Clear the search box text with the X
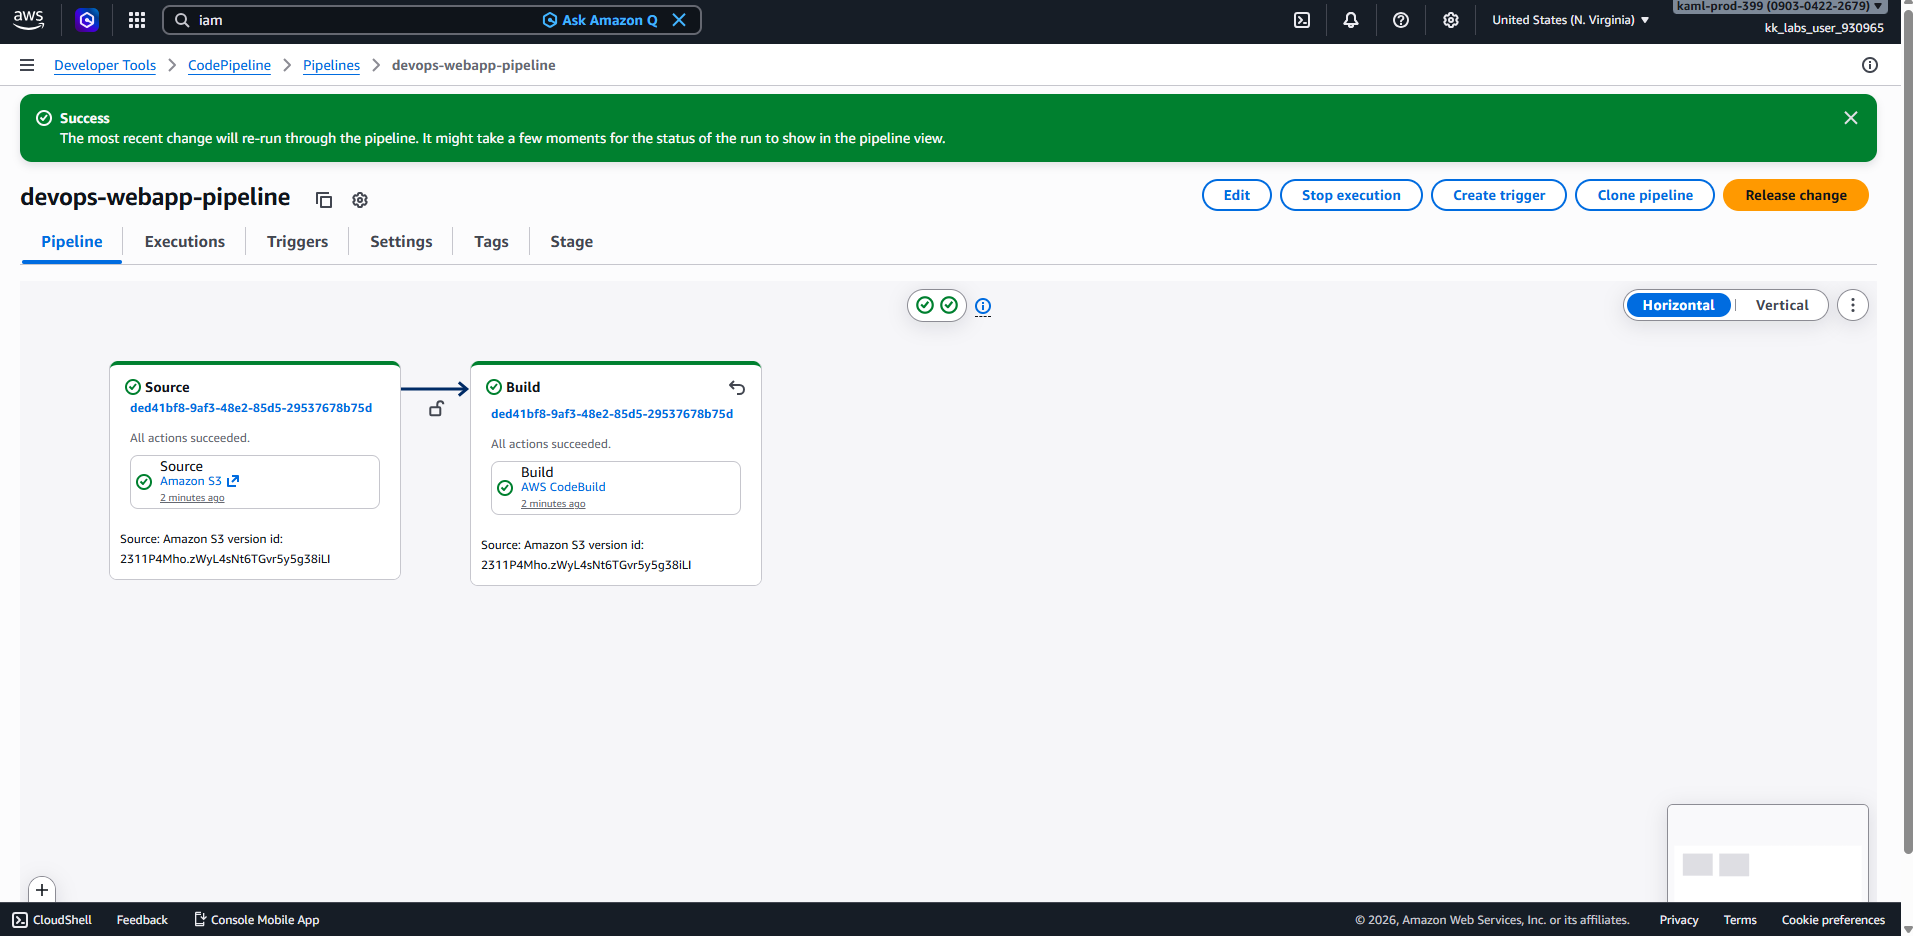Screen dimensions: 1913x936 click(x=679, y=20)
